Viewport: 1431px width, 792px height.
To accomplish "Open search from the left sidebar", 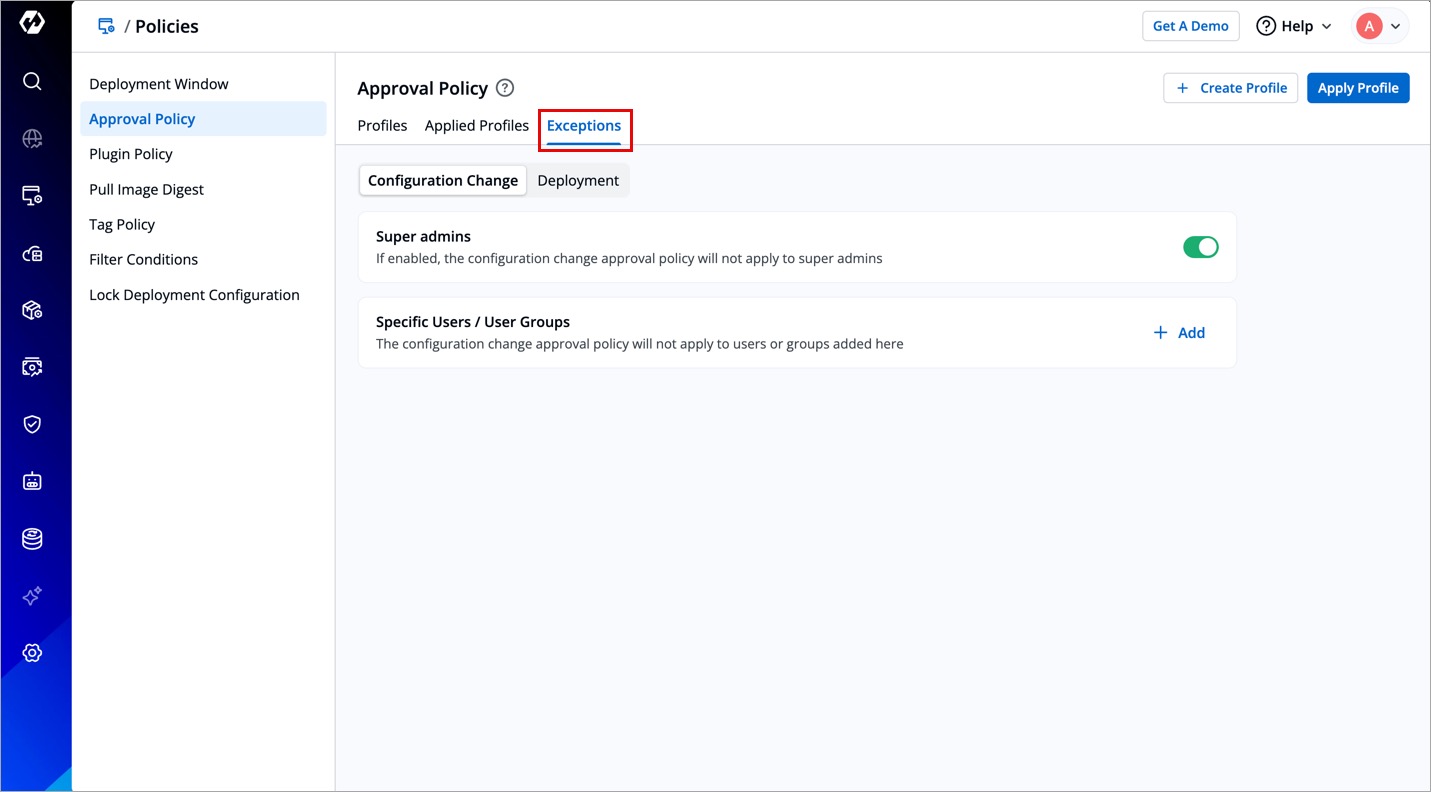I will 32,81.
